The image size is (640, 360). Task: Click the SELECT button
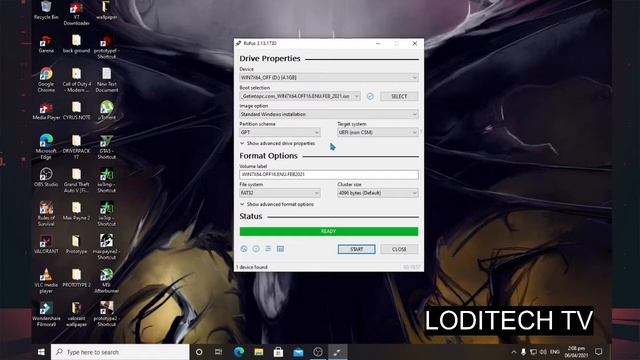pyautogui.click(x=399, y=96)
